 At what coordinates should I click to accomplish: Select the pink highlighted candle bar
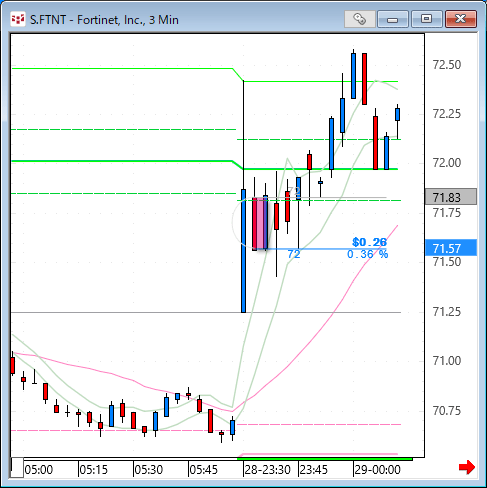(x=260, y=224)
